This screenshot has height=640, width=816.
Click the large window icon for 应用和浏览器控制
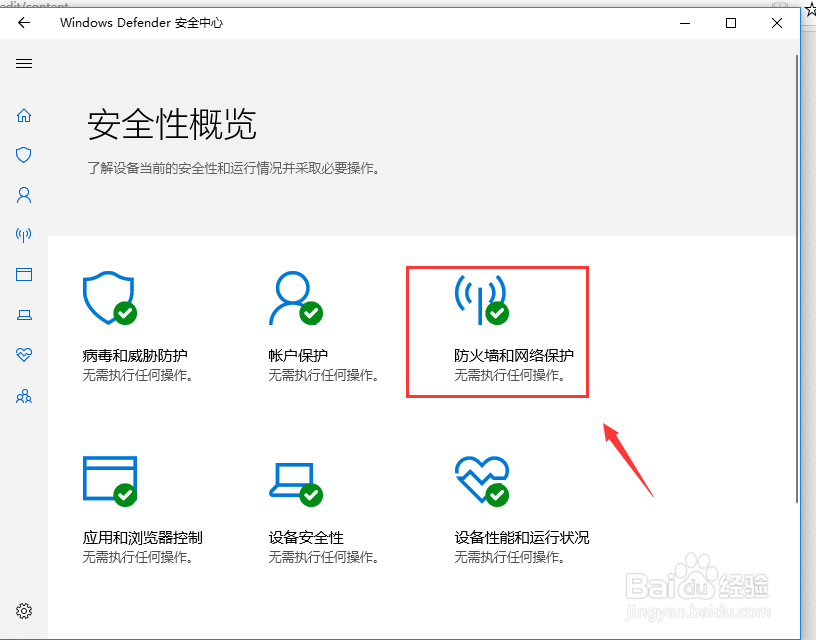click(x=110, y=481)
